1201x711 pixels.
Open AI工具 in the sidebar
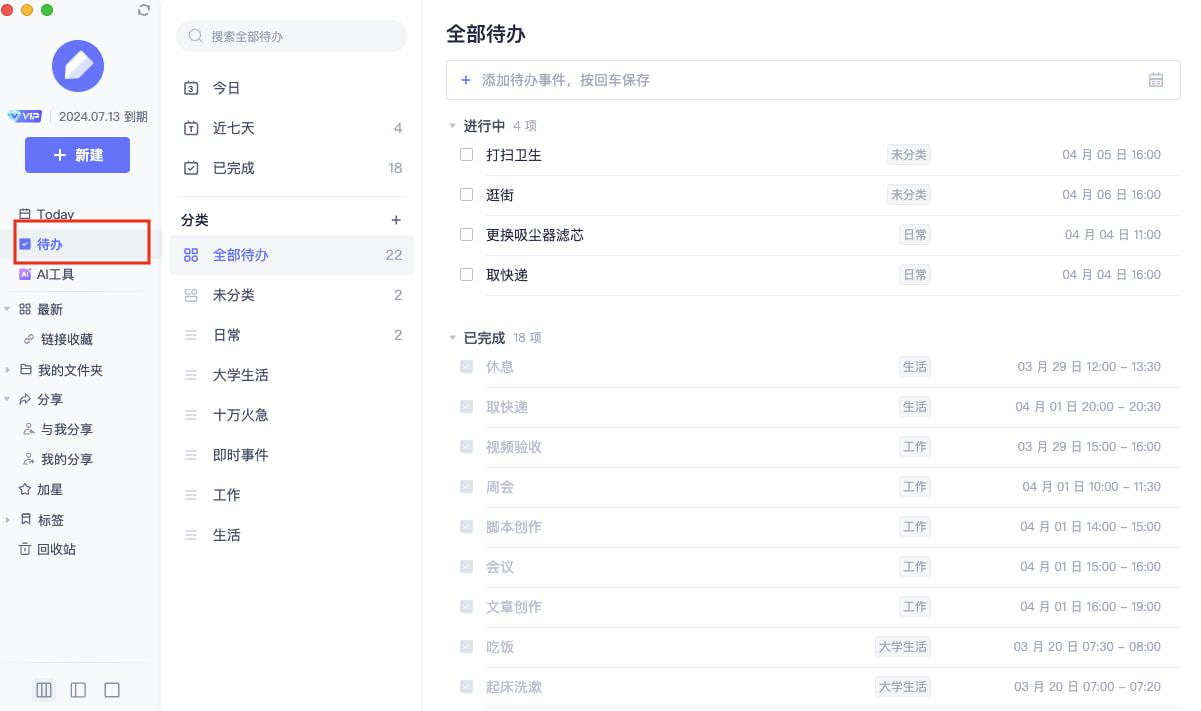point(55,274)
